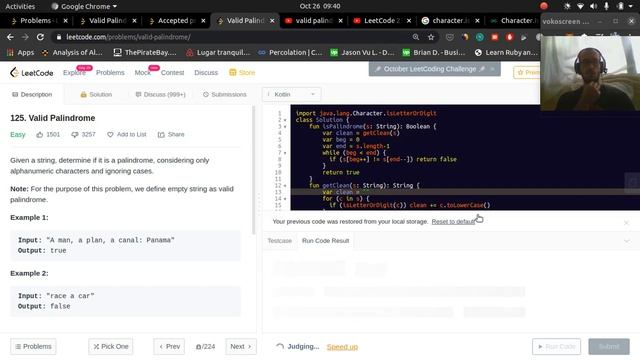Open Mock in the navbar
This screenshot has height=360, width=640.
[x=142, y=73]
